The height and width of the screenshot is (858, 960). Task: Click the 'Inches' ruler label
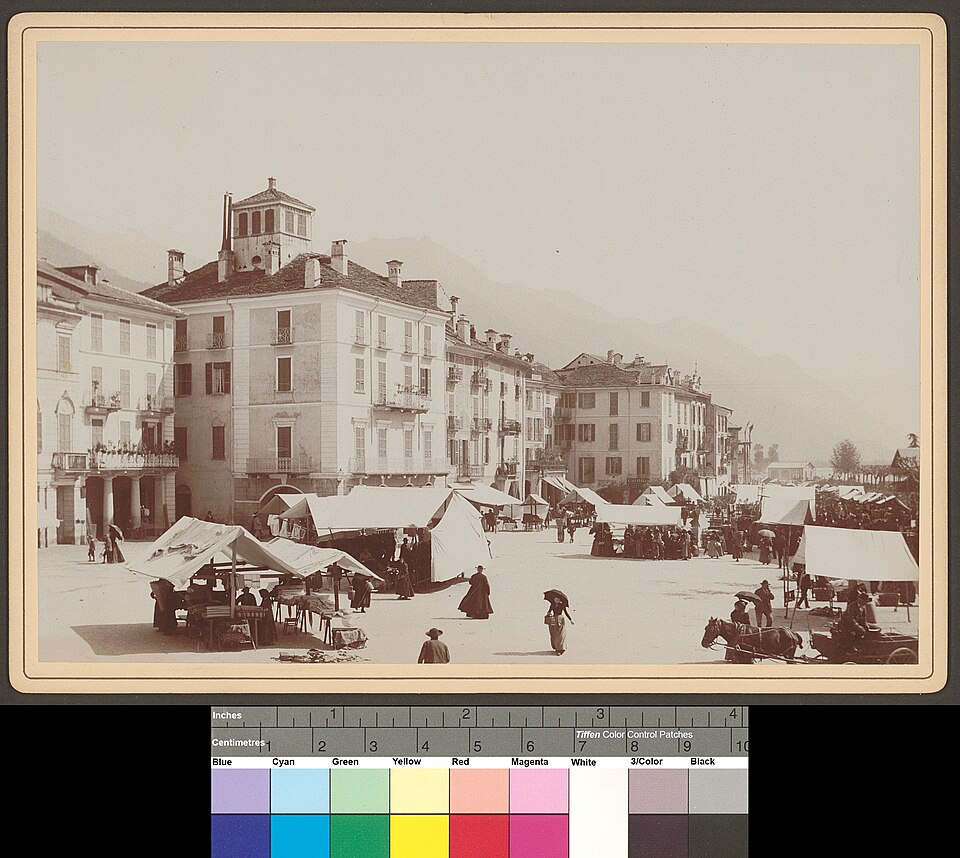pyautogui.click(x=227, y=715)
